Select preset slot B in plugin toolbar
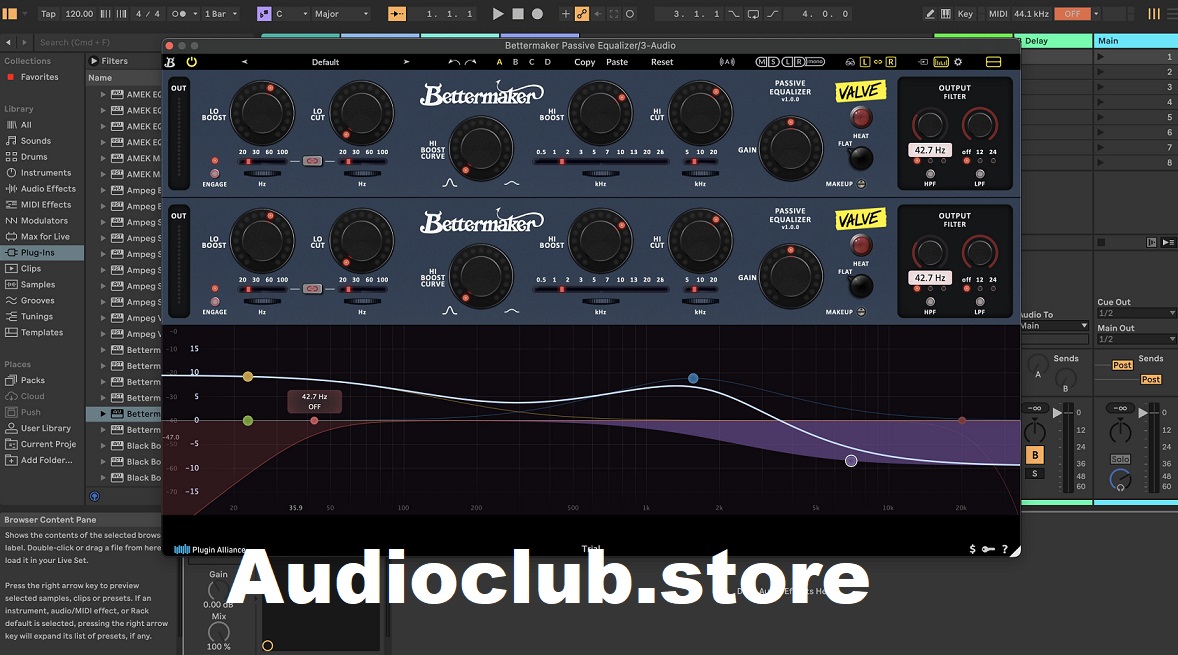The image size is (1178, 655). tap(515, 62)
